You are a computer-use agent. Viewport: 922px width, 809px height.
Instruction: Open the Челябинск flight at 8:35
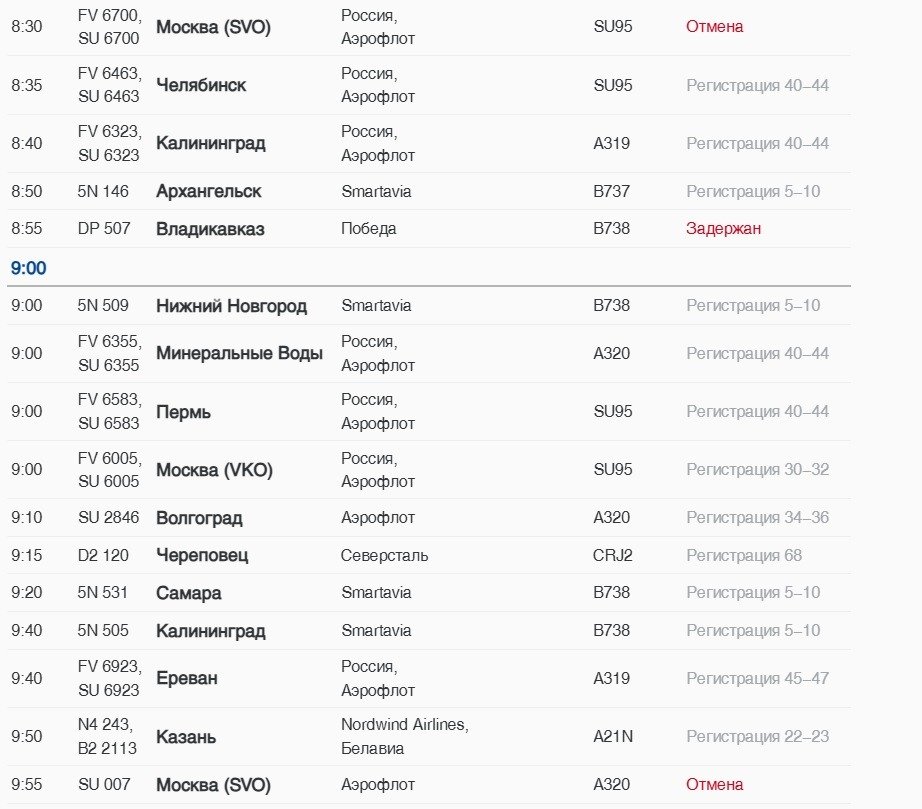[201, 85]
